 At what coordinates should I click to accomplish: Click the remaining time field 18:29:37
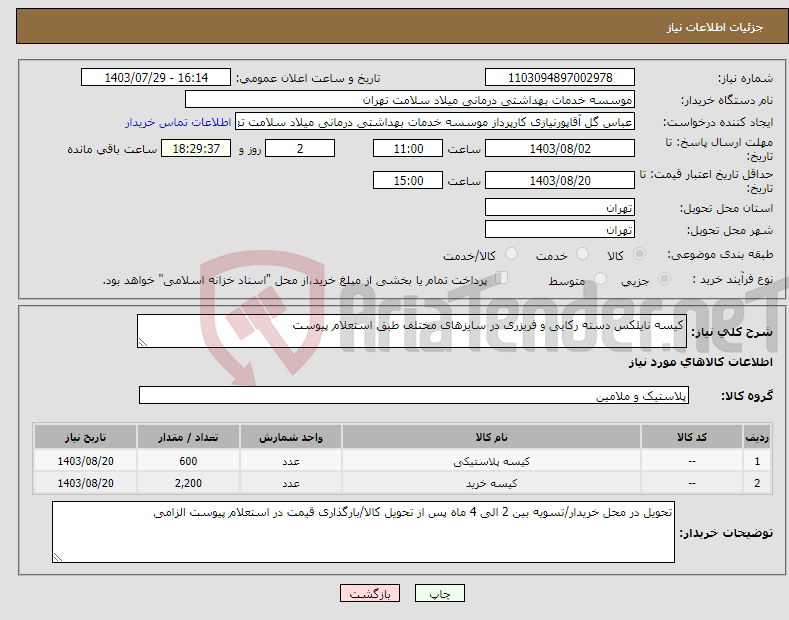196,148
